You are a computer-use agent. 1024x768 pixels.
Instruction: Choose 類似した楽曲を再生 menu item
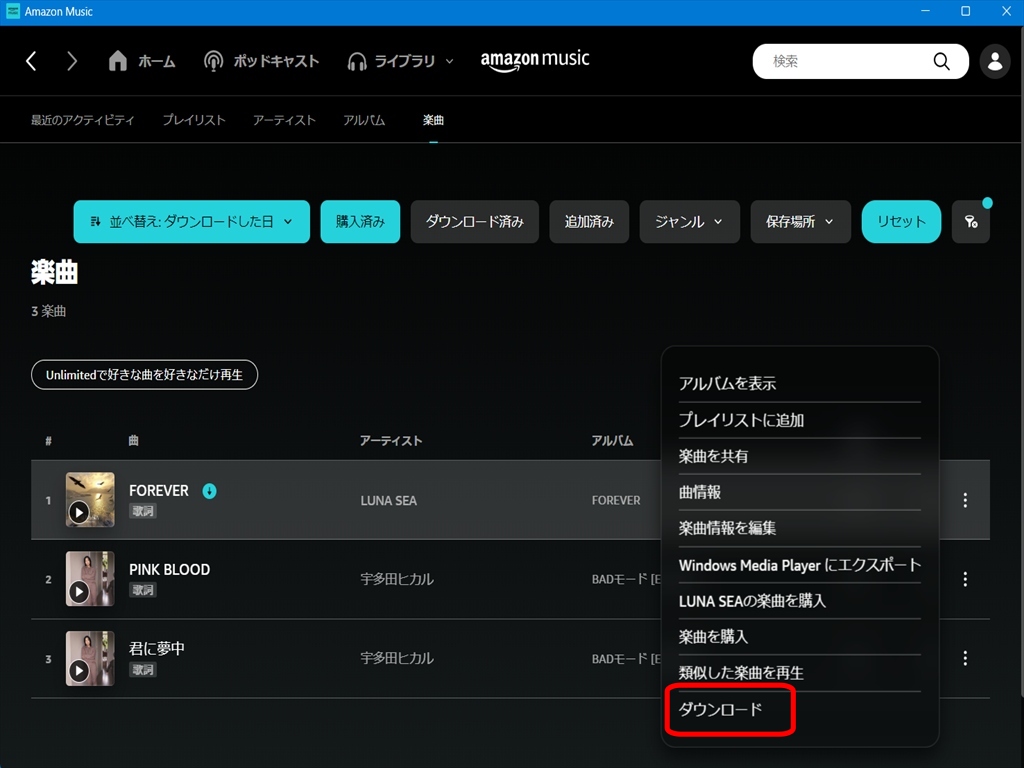coord(799,673)
